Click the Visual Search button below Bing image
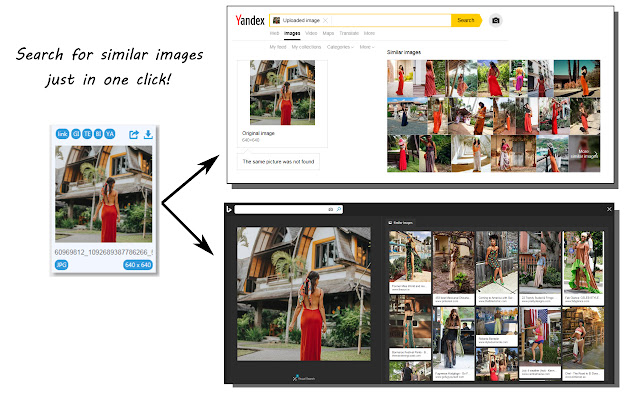Image resolution: width=640 pixels, height=400 pixels. pos(304,378)
